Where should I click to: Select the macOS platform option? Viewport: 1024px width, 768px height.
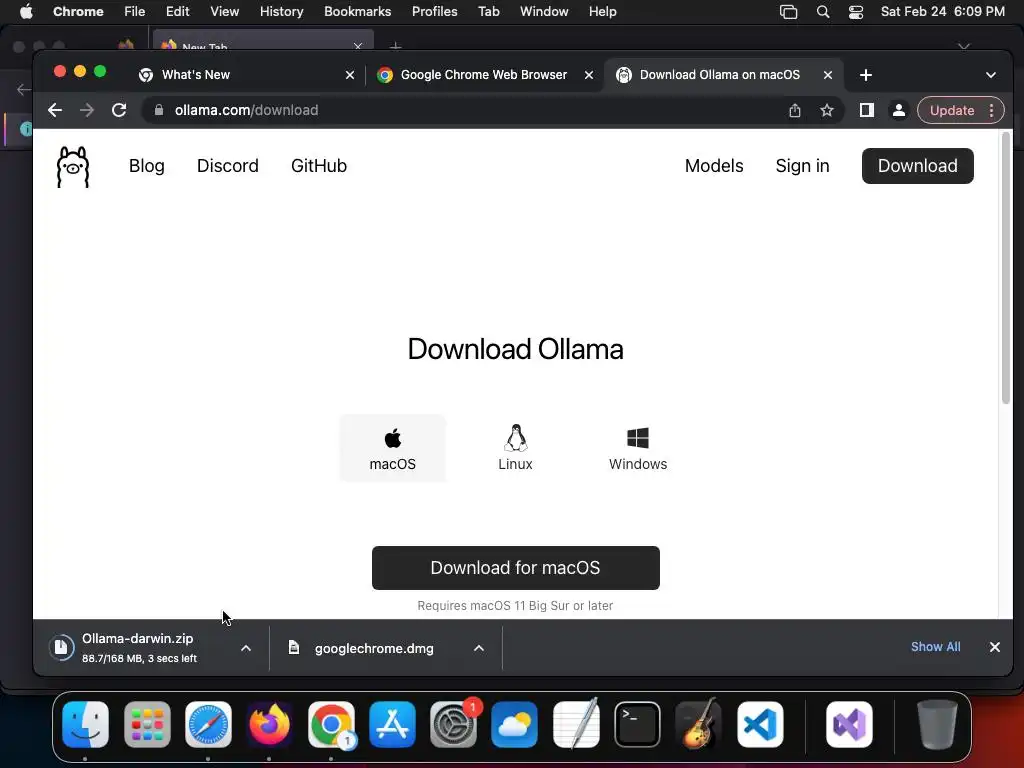[392, 449]
